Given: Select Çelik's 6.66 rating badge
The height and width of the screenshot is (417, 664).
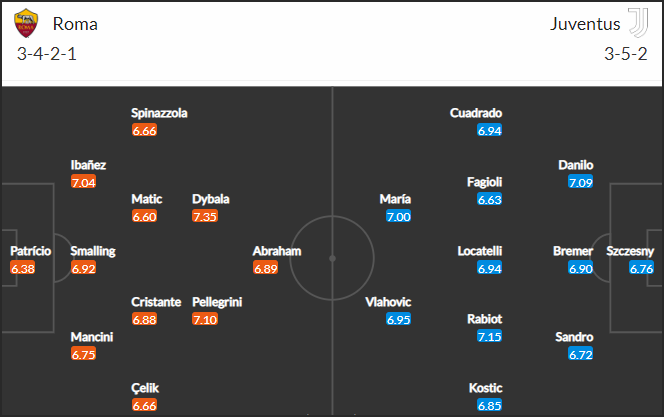Looking at the screenshot, I should pyautogui.click(x=144, y=405).
